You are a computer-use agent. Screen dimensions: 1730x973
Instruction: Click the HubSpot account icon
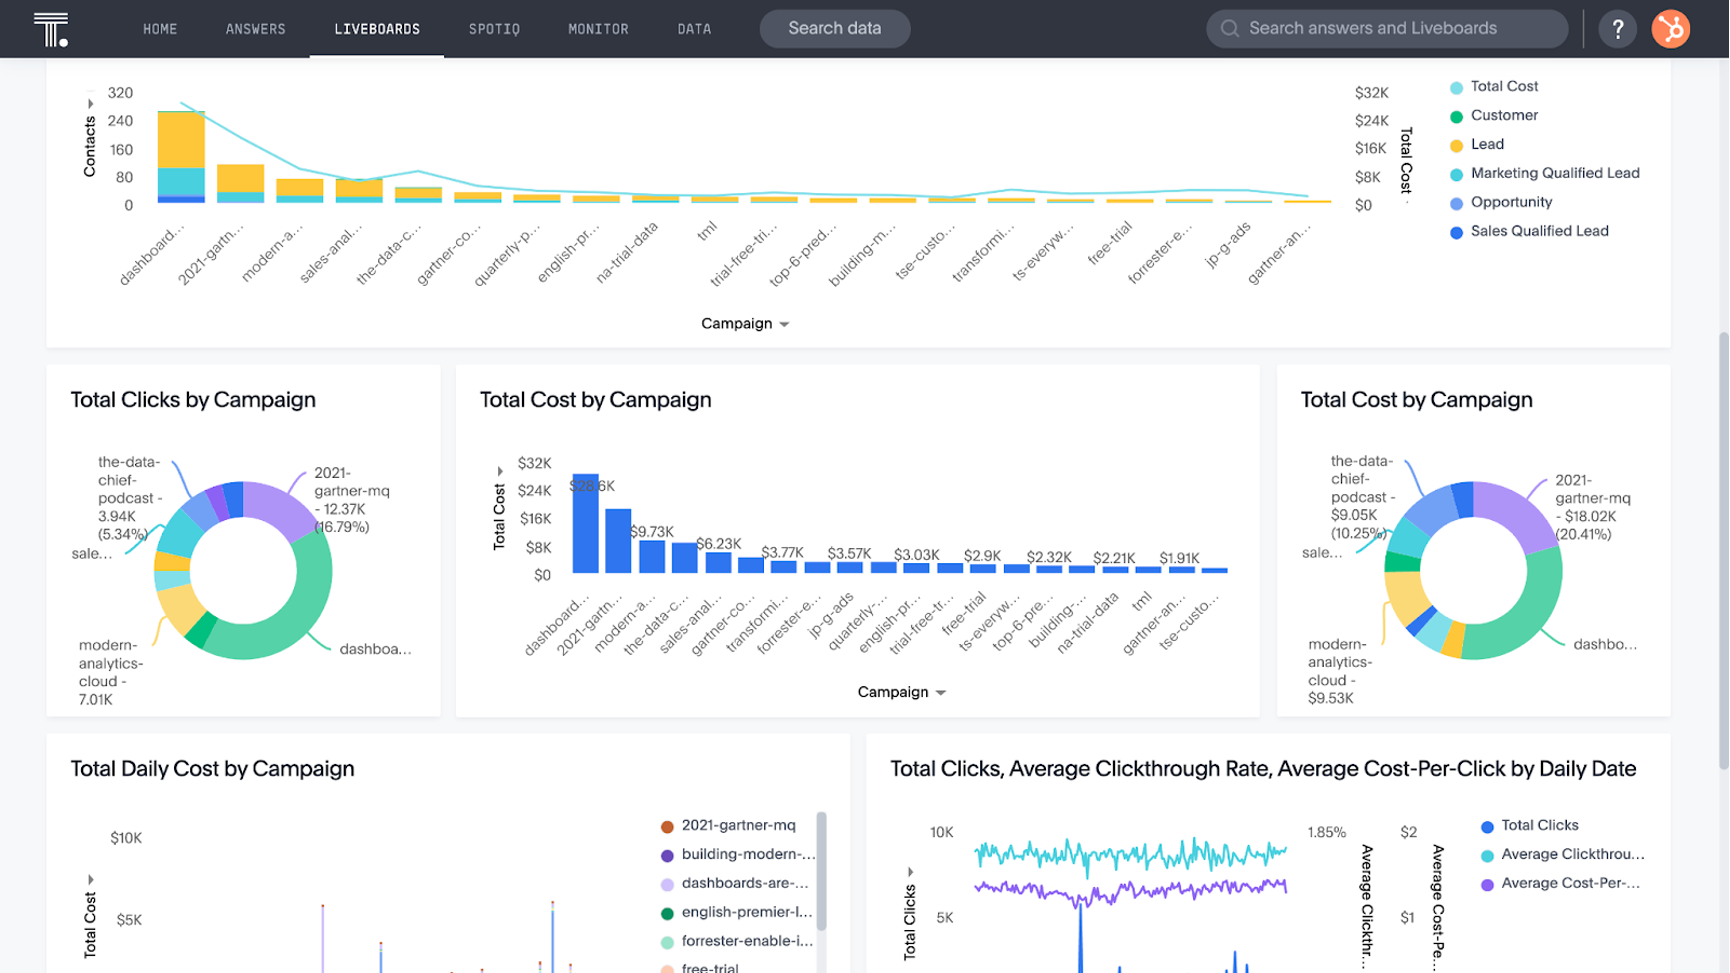(x=1670, y=28)
